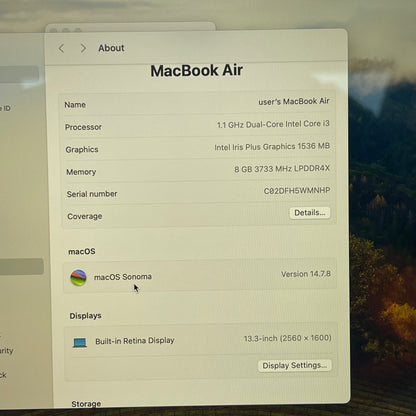This screenshot has height=416, width=416.
Task: Click the Built-in Retina Display laptop icon
Action: pyautogui.click(x=80, y=342)
